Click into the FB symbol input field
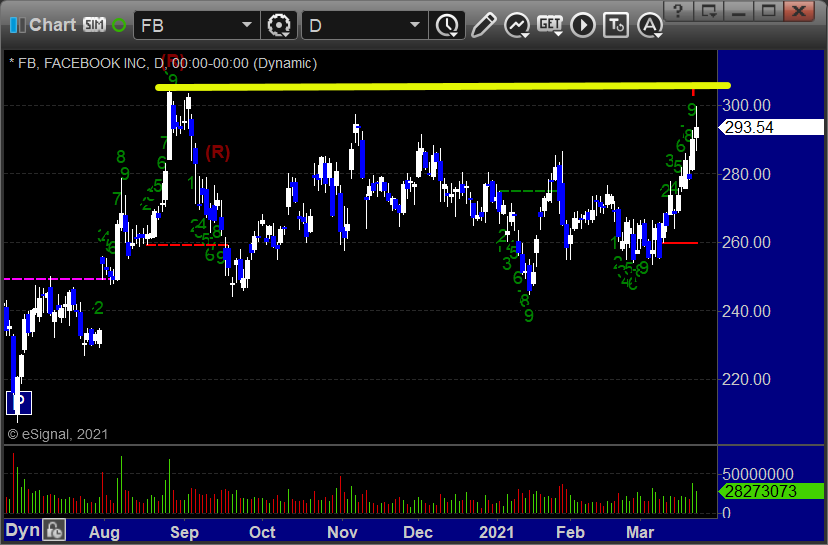This screenshot has width=828, height=545. pyautogui.click(x=187, y=25)
